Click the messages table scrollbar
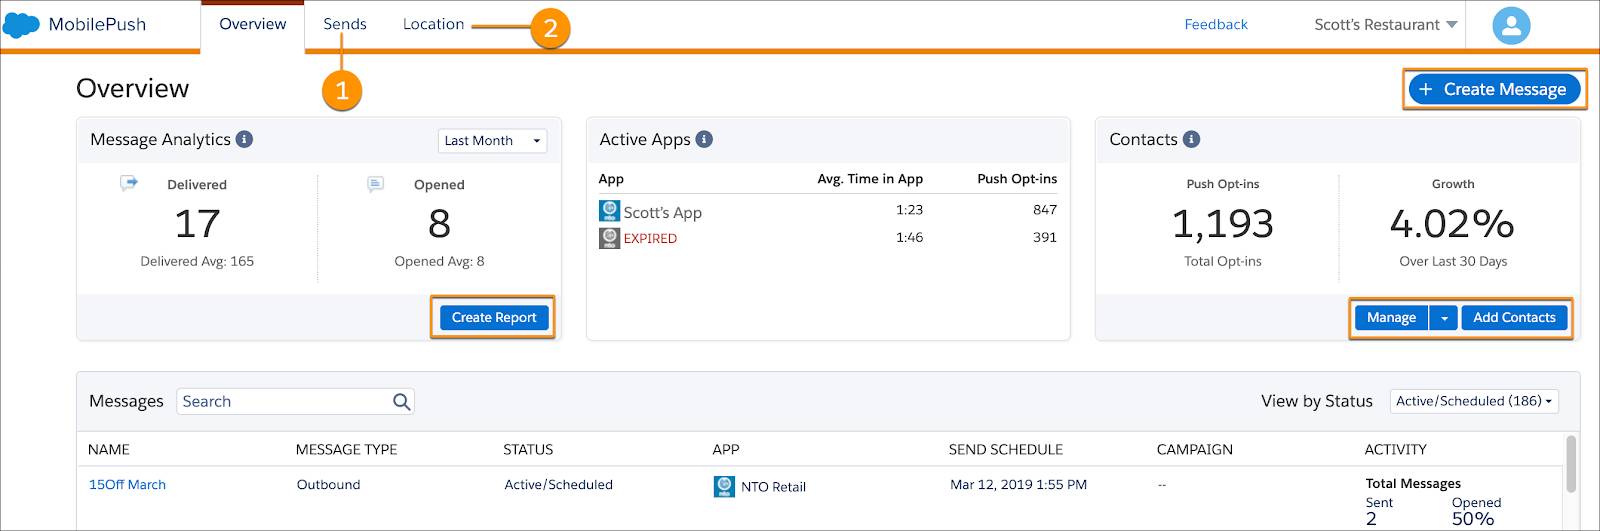This screenshot has height=531, width=1600. coord(1571,464)
